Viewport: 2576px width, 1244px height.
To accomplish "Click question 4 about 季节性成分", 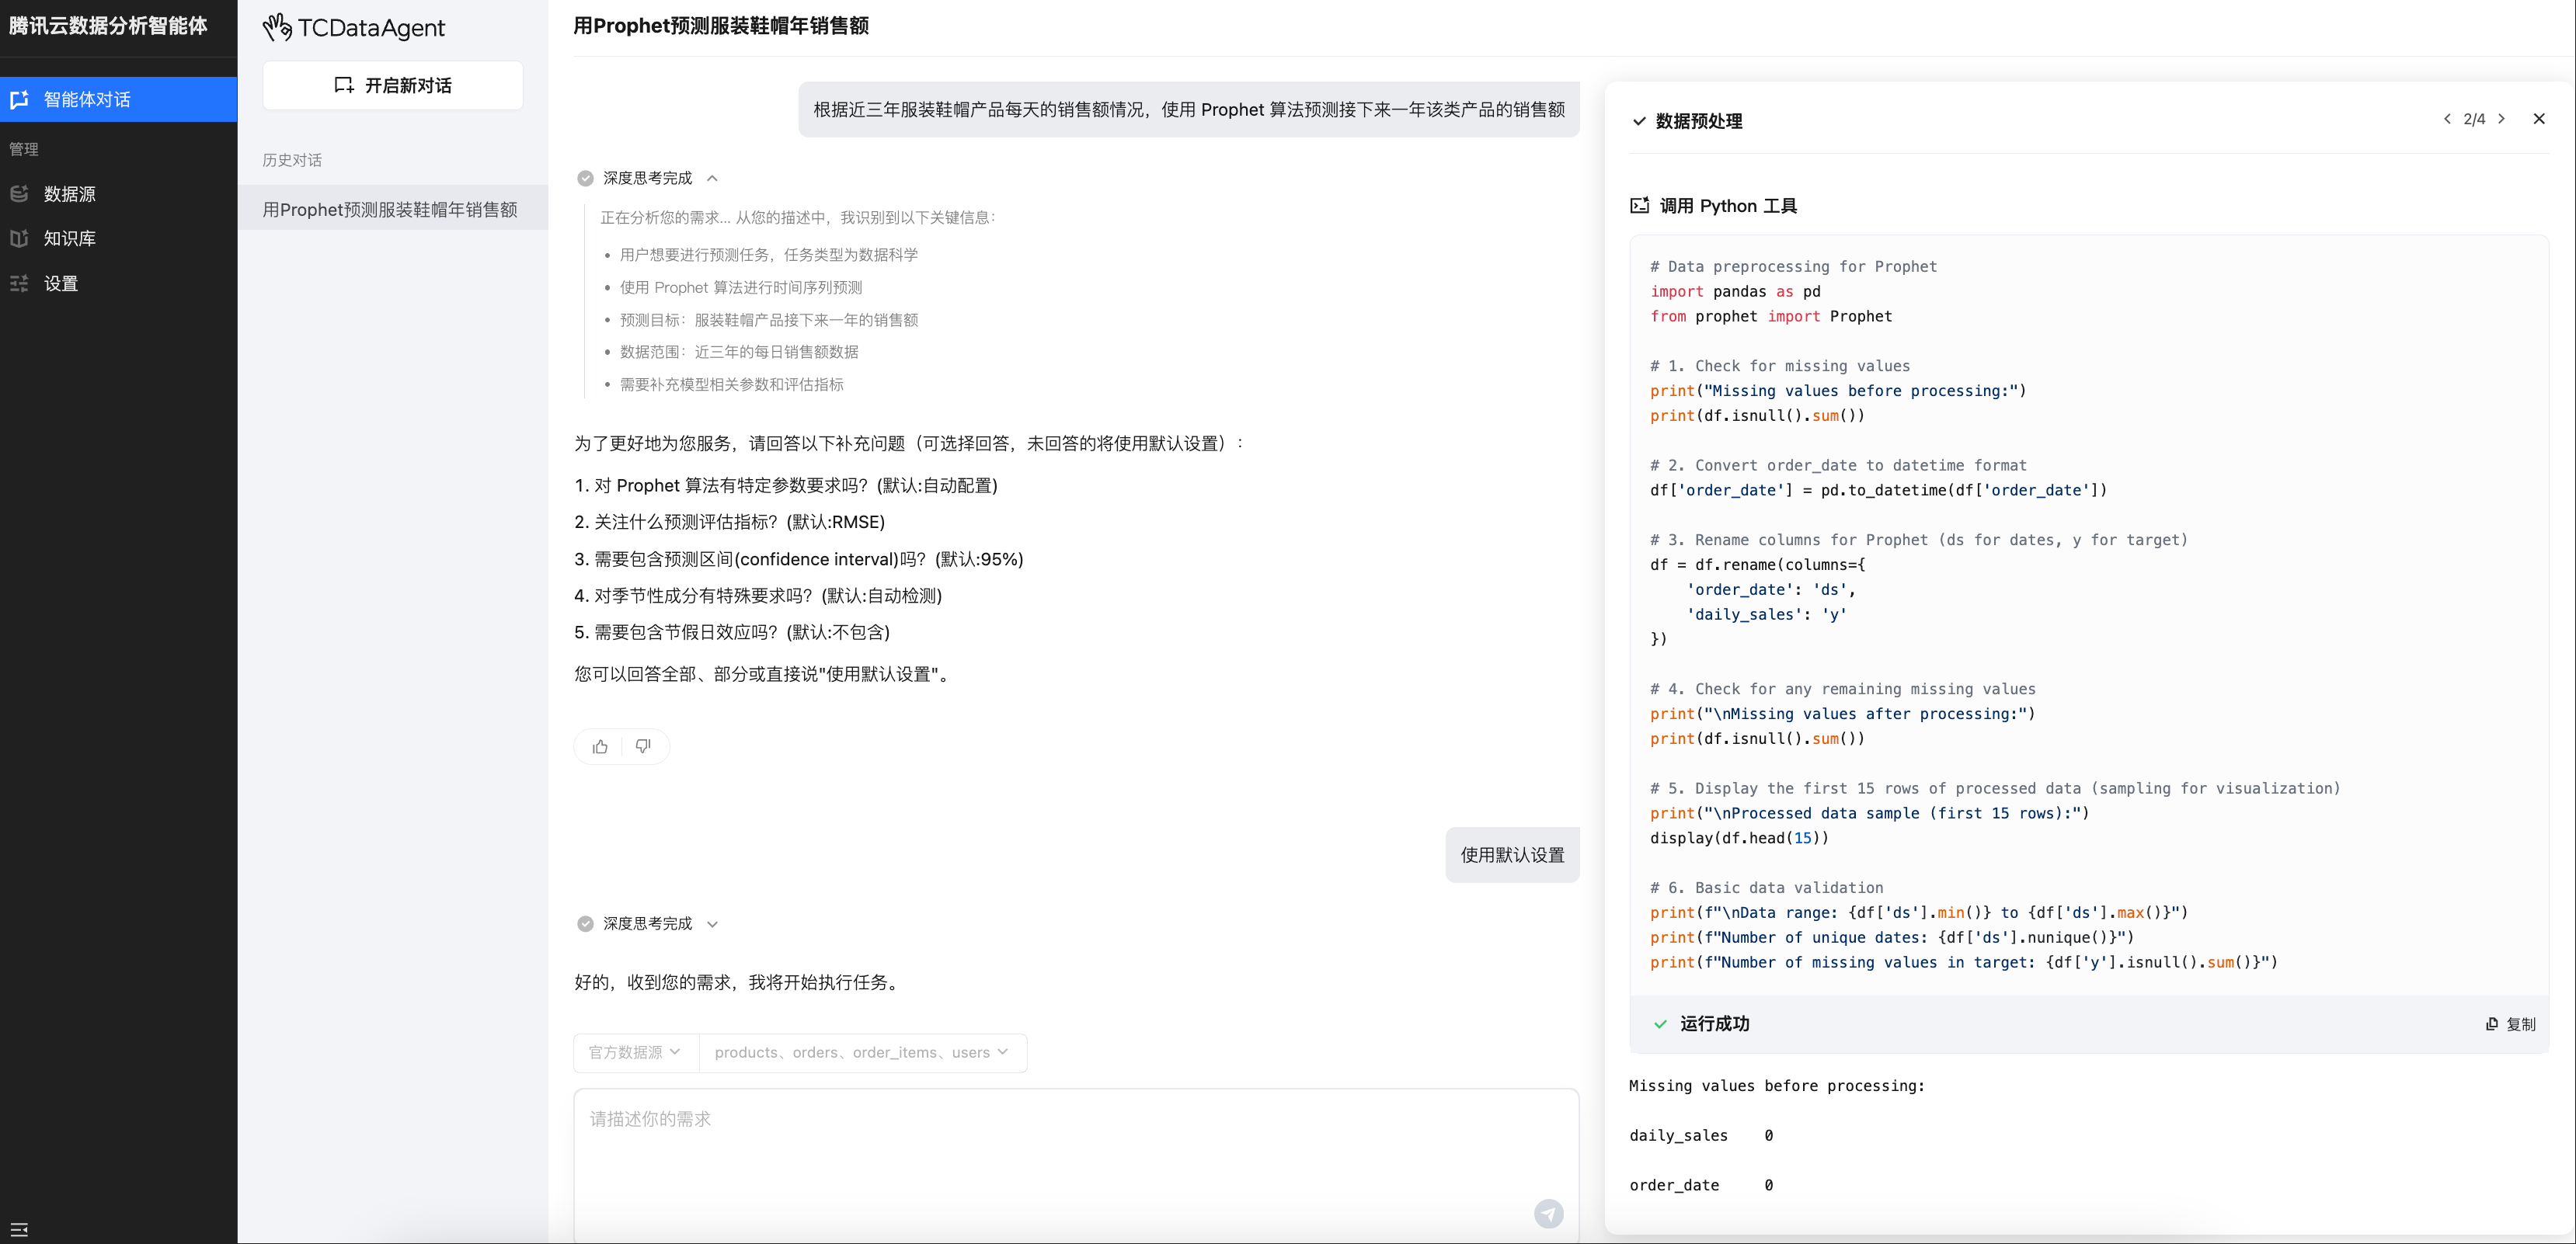I will pyautogui.click(x=758, y=596).
